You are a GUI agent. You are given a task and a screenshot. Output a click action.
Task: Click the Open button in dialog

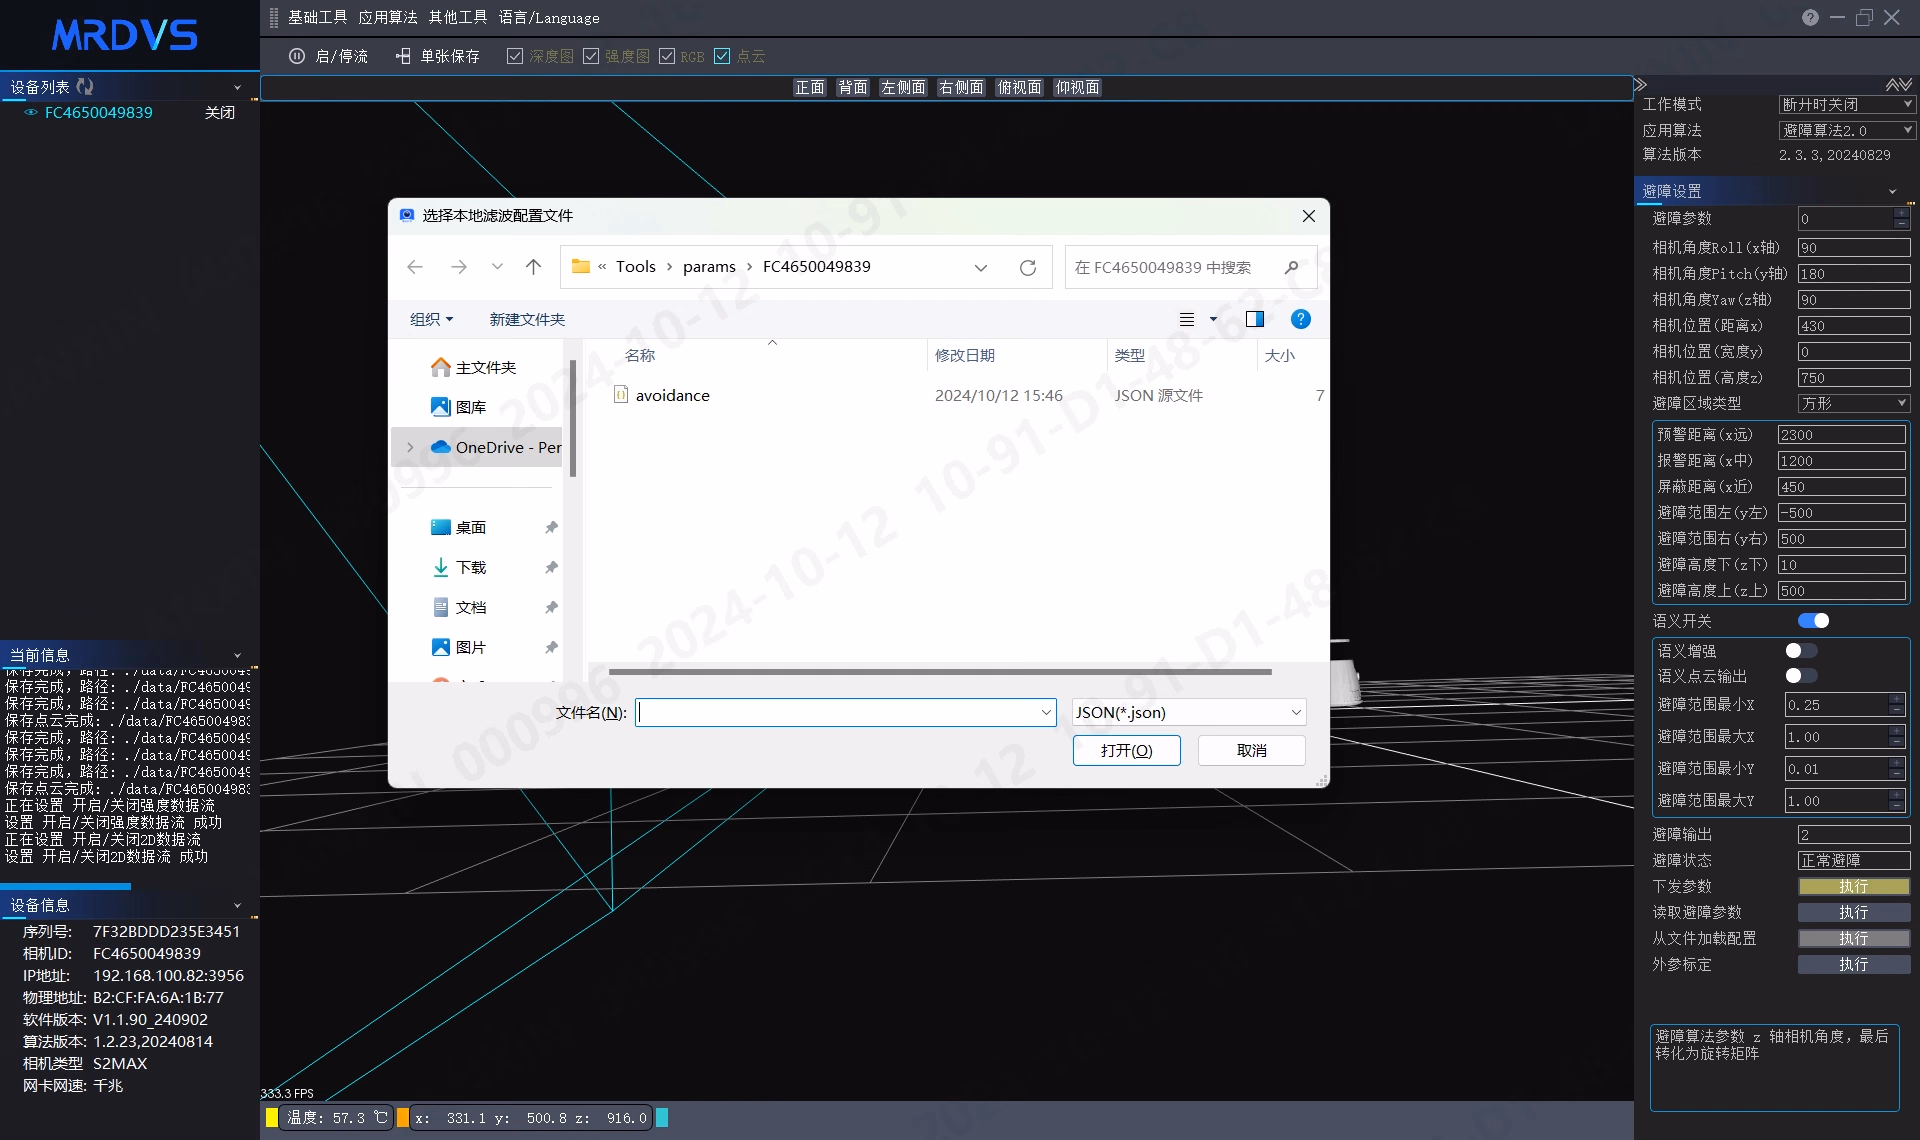click(x=1126, y=750)
